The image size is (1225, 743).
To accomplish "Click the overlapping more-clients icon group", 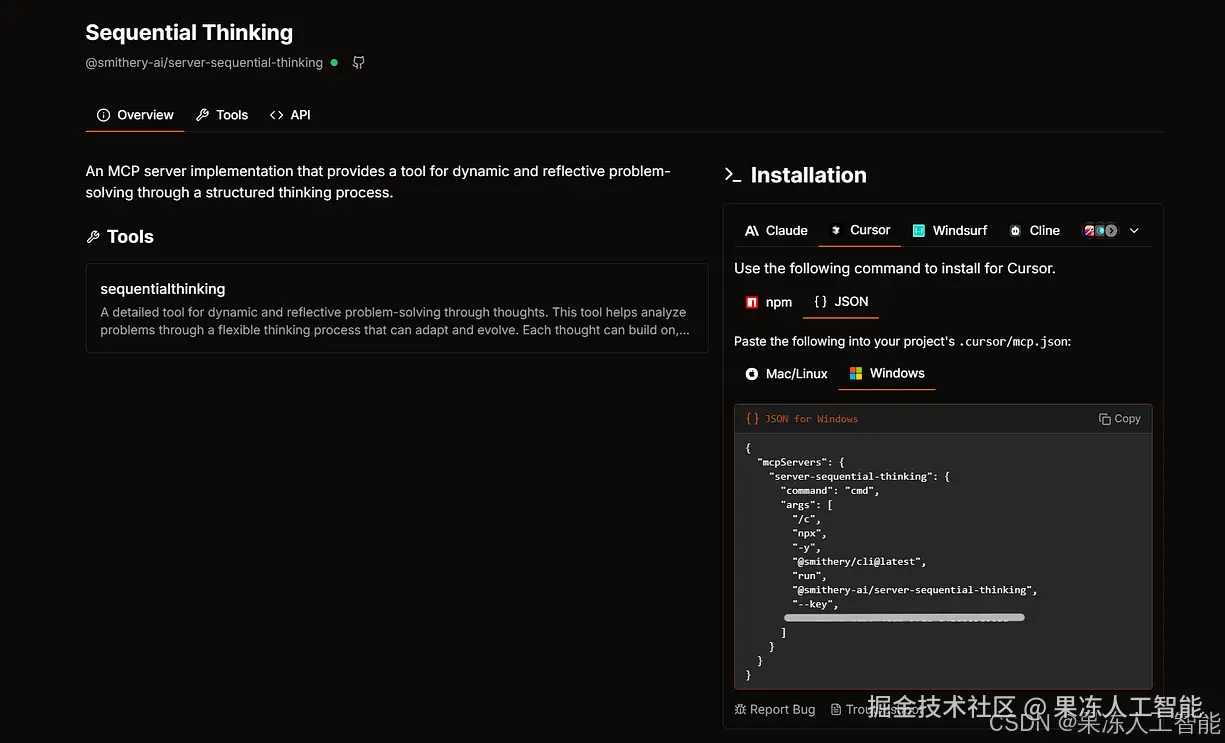I will (1100, 231).
